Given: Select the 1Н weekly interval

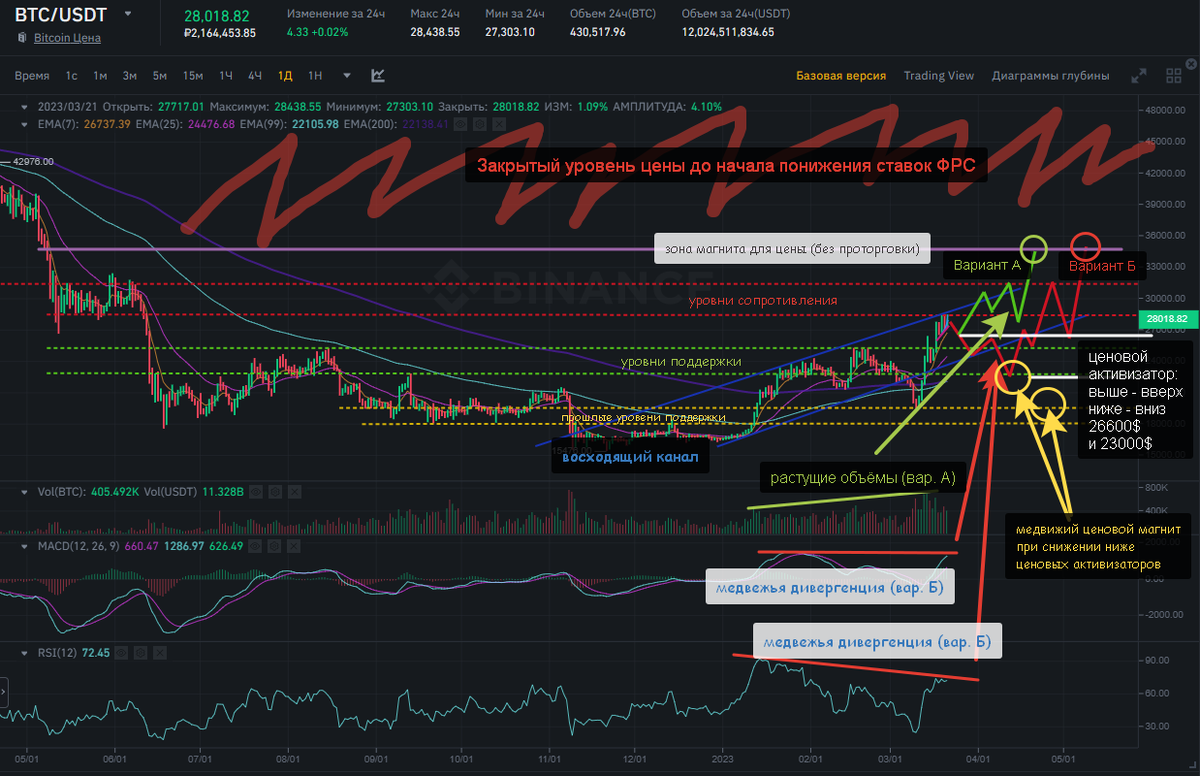Looking at the screenshot, I should click(315, 76).
